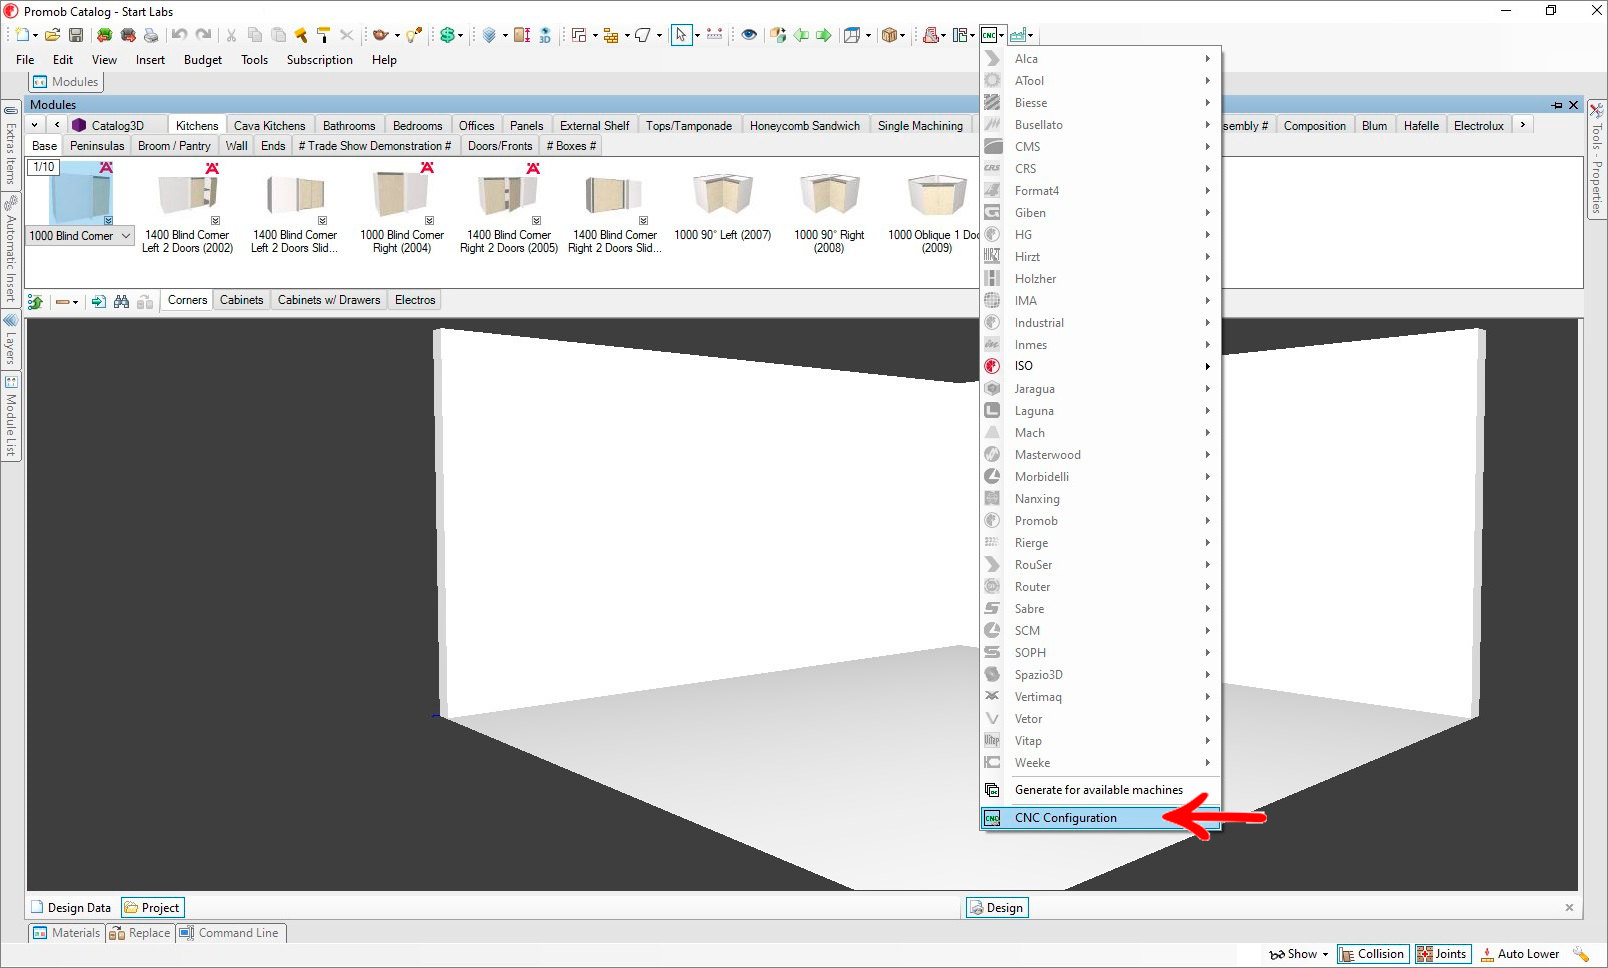1608x968 pixels.
Task: Open the Materials panel button
Action: coord(66,933)
